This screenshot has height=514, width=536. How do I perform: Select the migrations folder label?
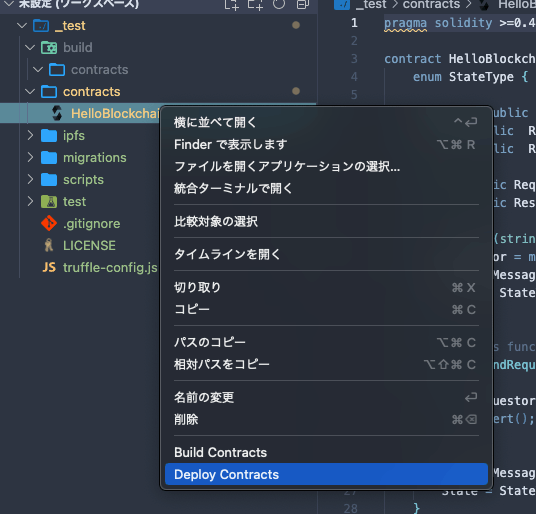tap(95, 158)
